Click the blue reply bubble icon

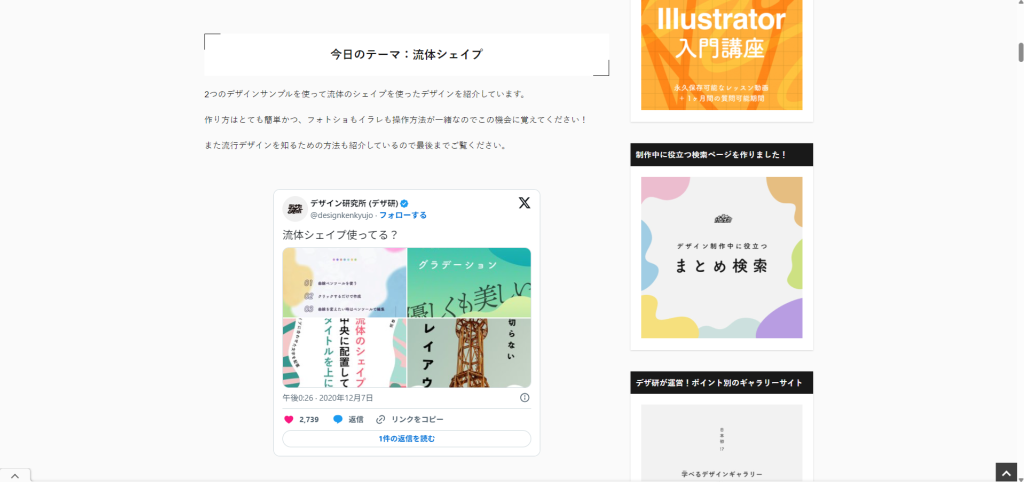point(338,419)
